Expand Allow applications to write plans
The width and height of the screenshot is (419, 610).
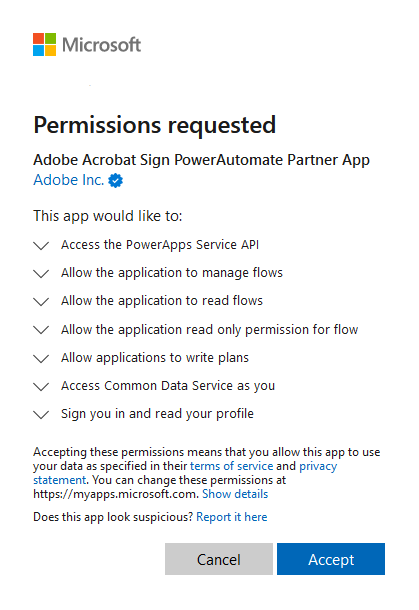click(41, 358)
